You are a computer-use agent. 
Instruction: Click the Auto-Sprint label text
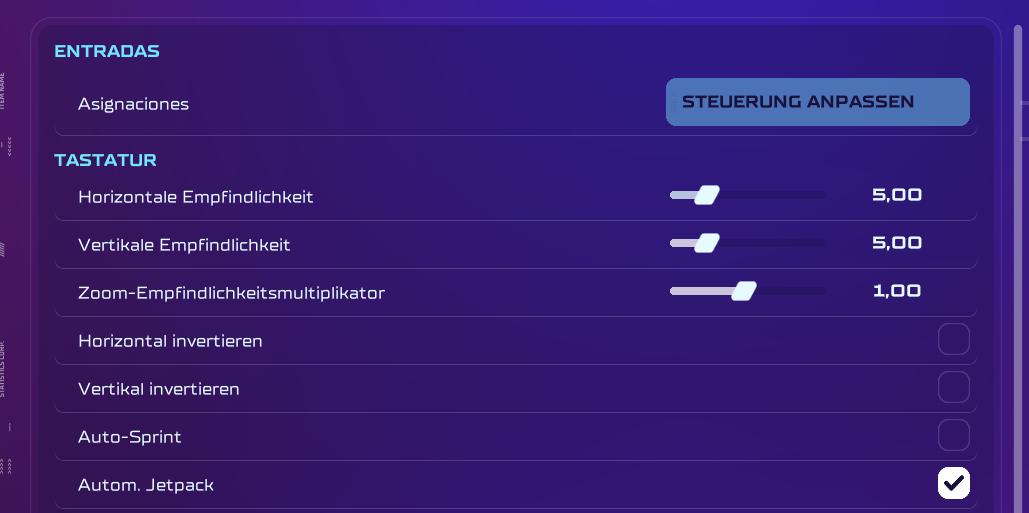pyautogui.click(x=129, y=437)
